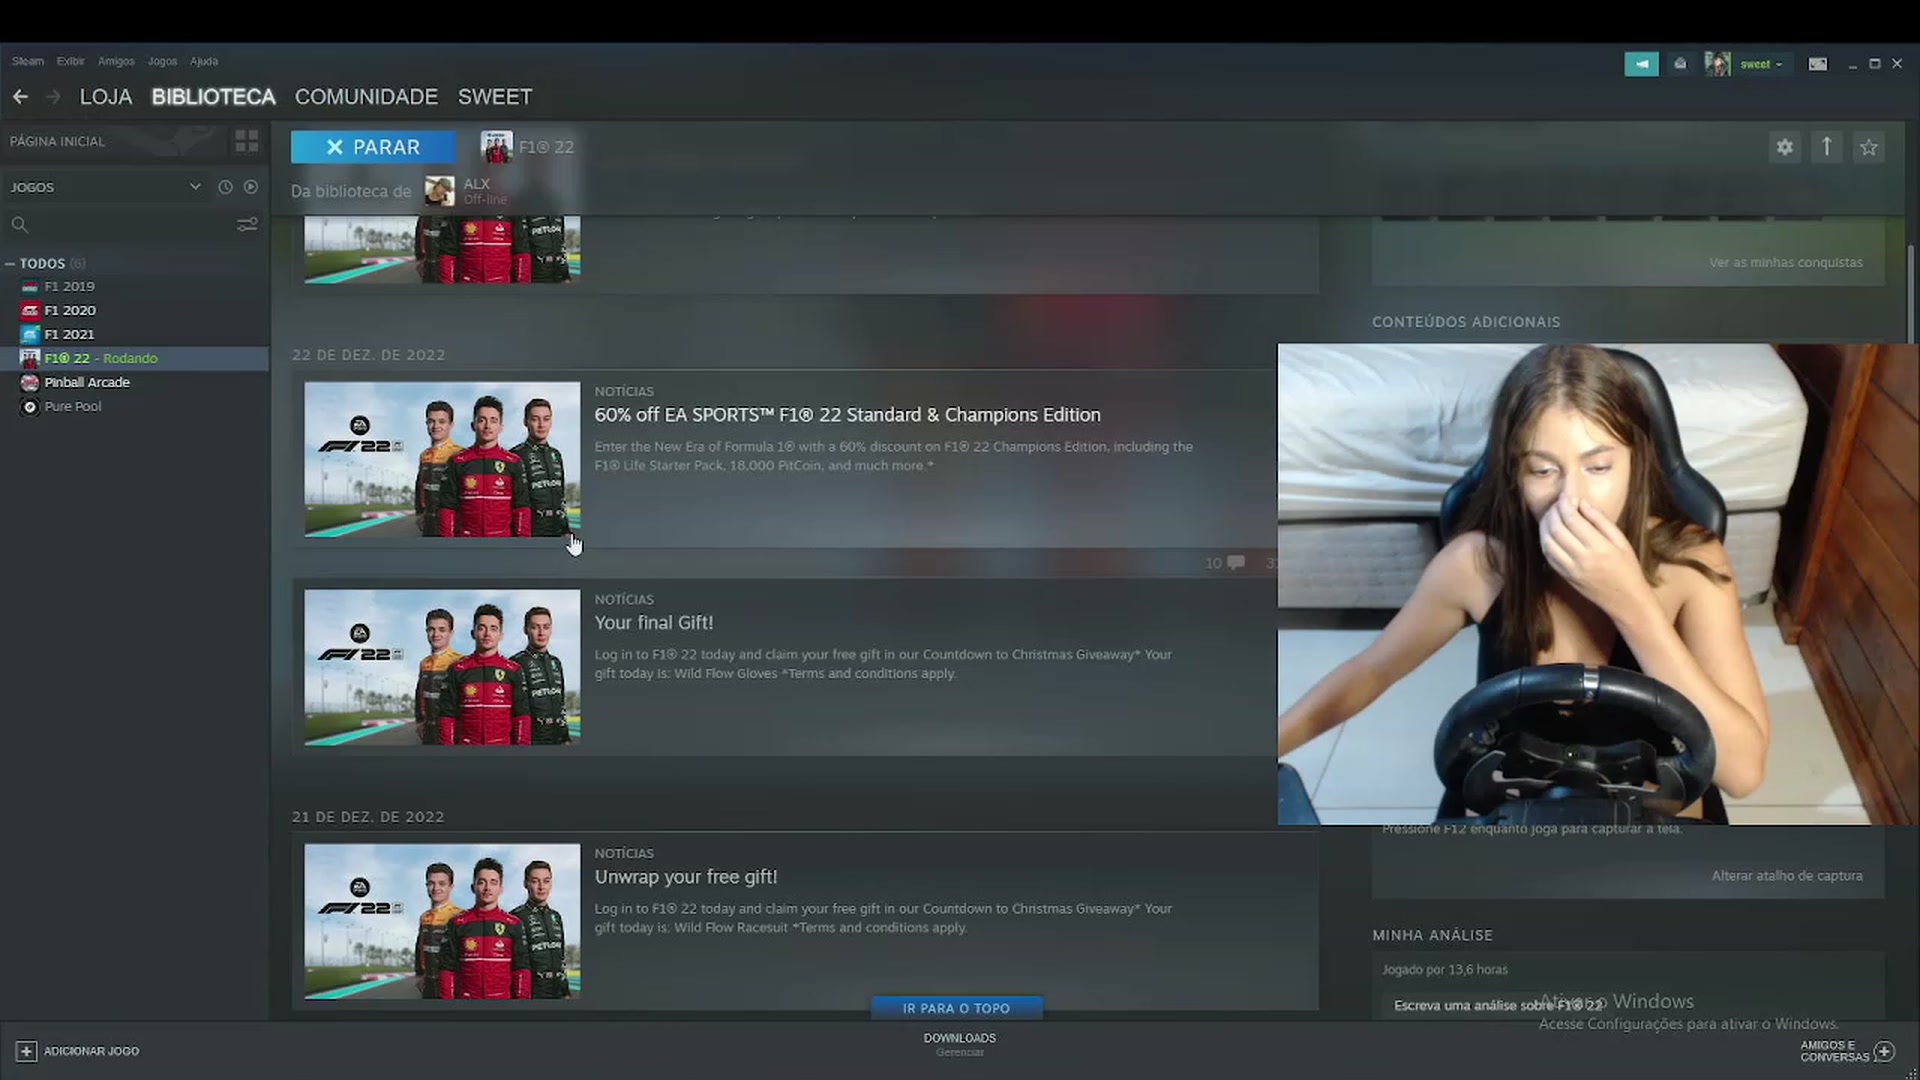This screenshot has height=1080, width=1920.
Task: Open Ver as minhas conquistas link
Action: point(1785,263)
